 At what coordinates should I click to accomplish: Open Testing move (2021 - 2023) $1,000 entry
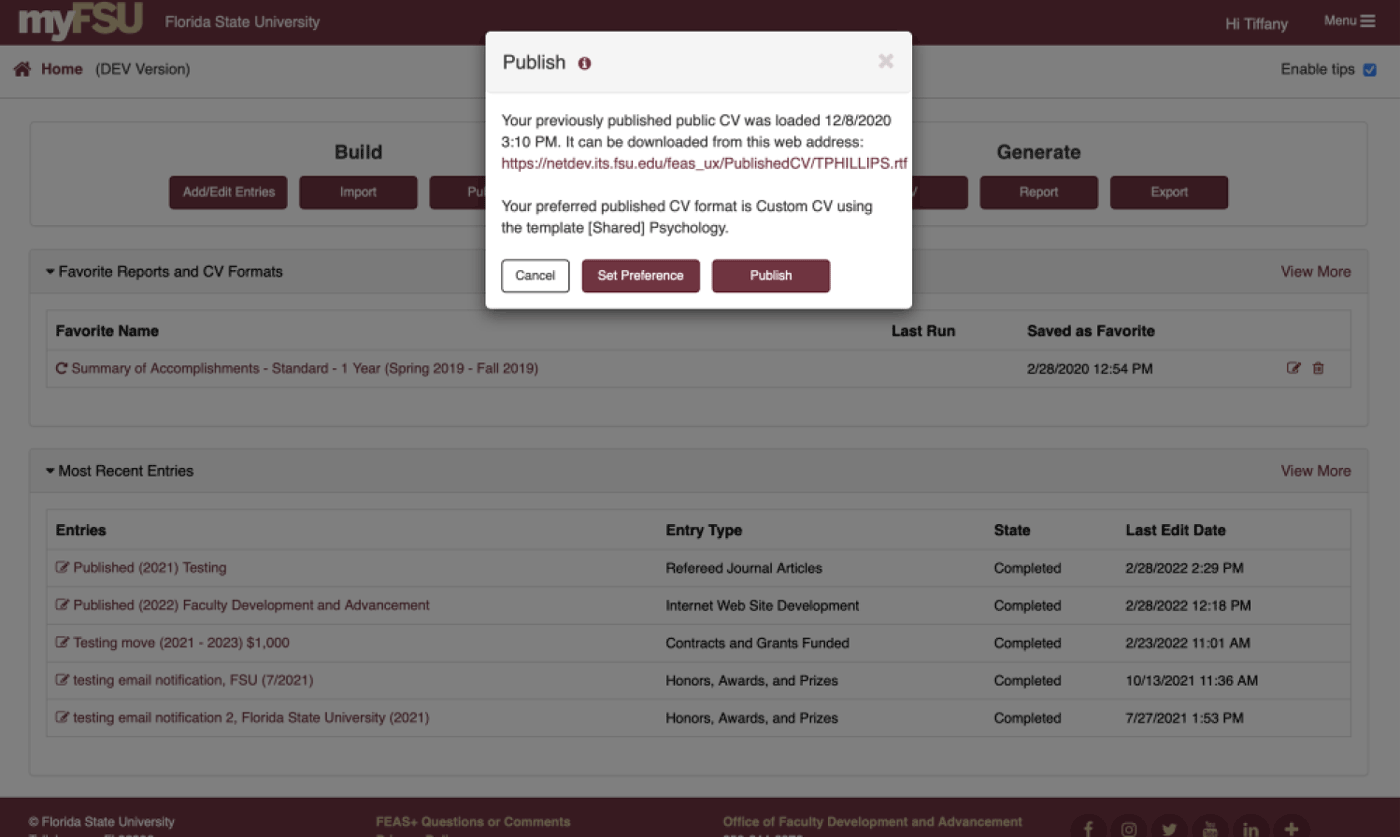point(181,643)
